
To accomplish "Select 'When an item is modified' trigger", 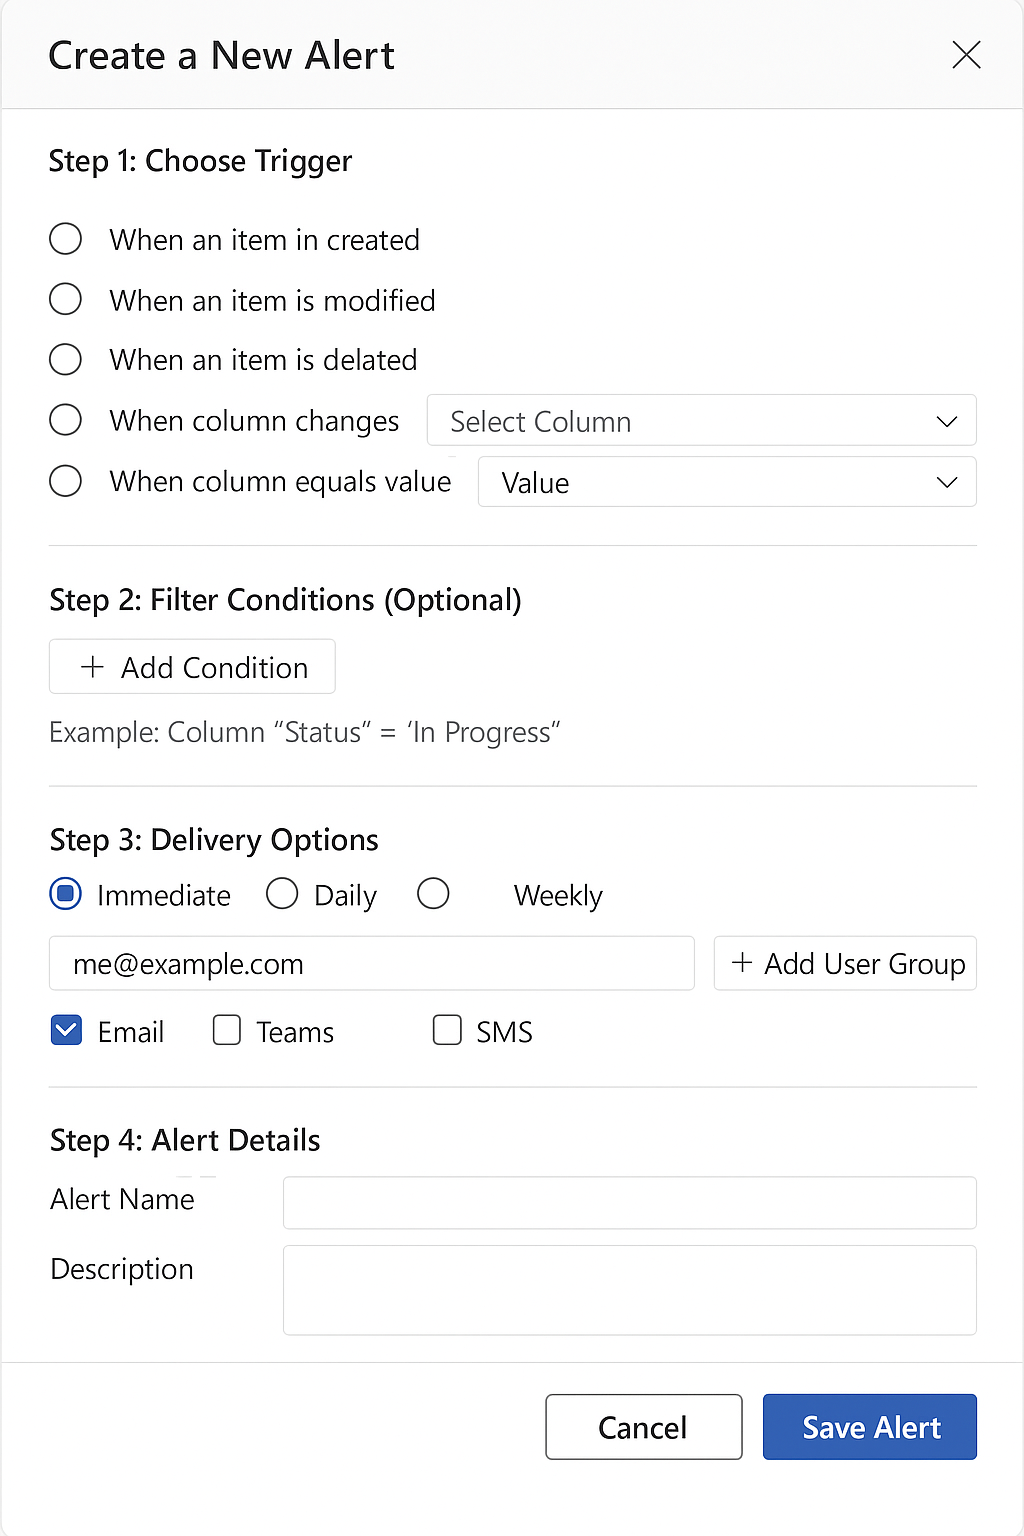I will (66, 299).
